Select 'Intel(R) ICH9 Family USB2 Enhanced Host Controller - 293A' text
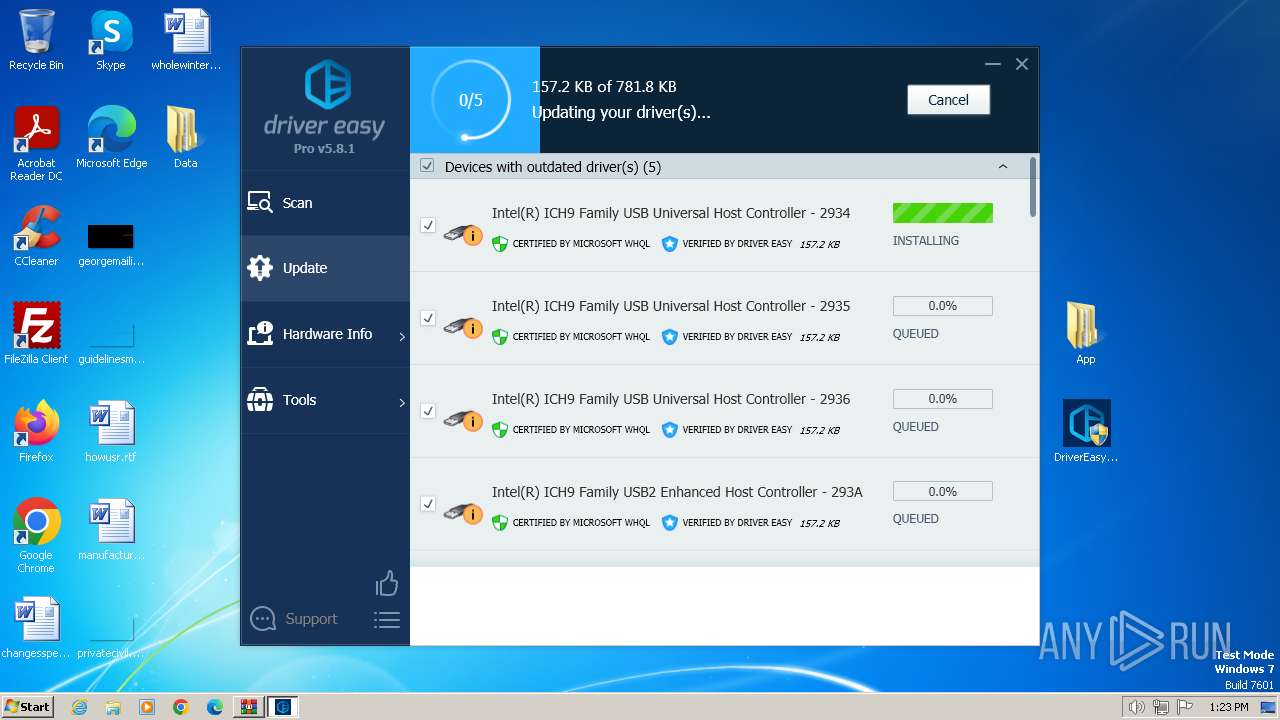The height and width of the screenshot is (720, 1280). (677, 492)
